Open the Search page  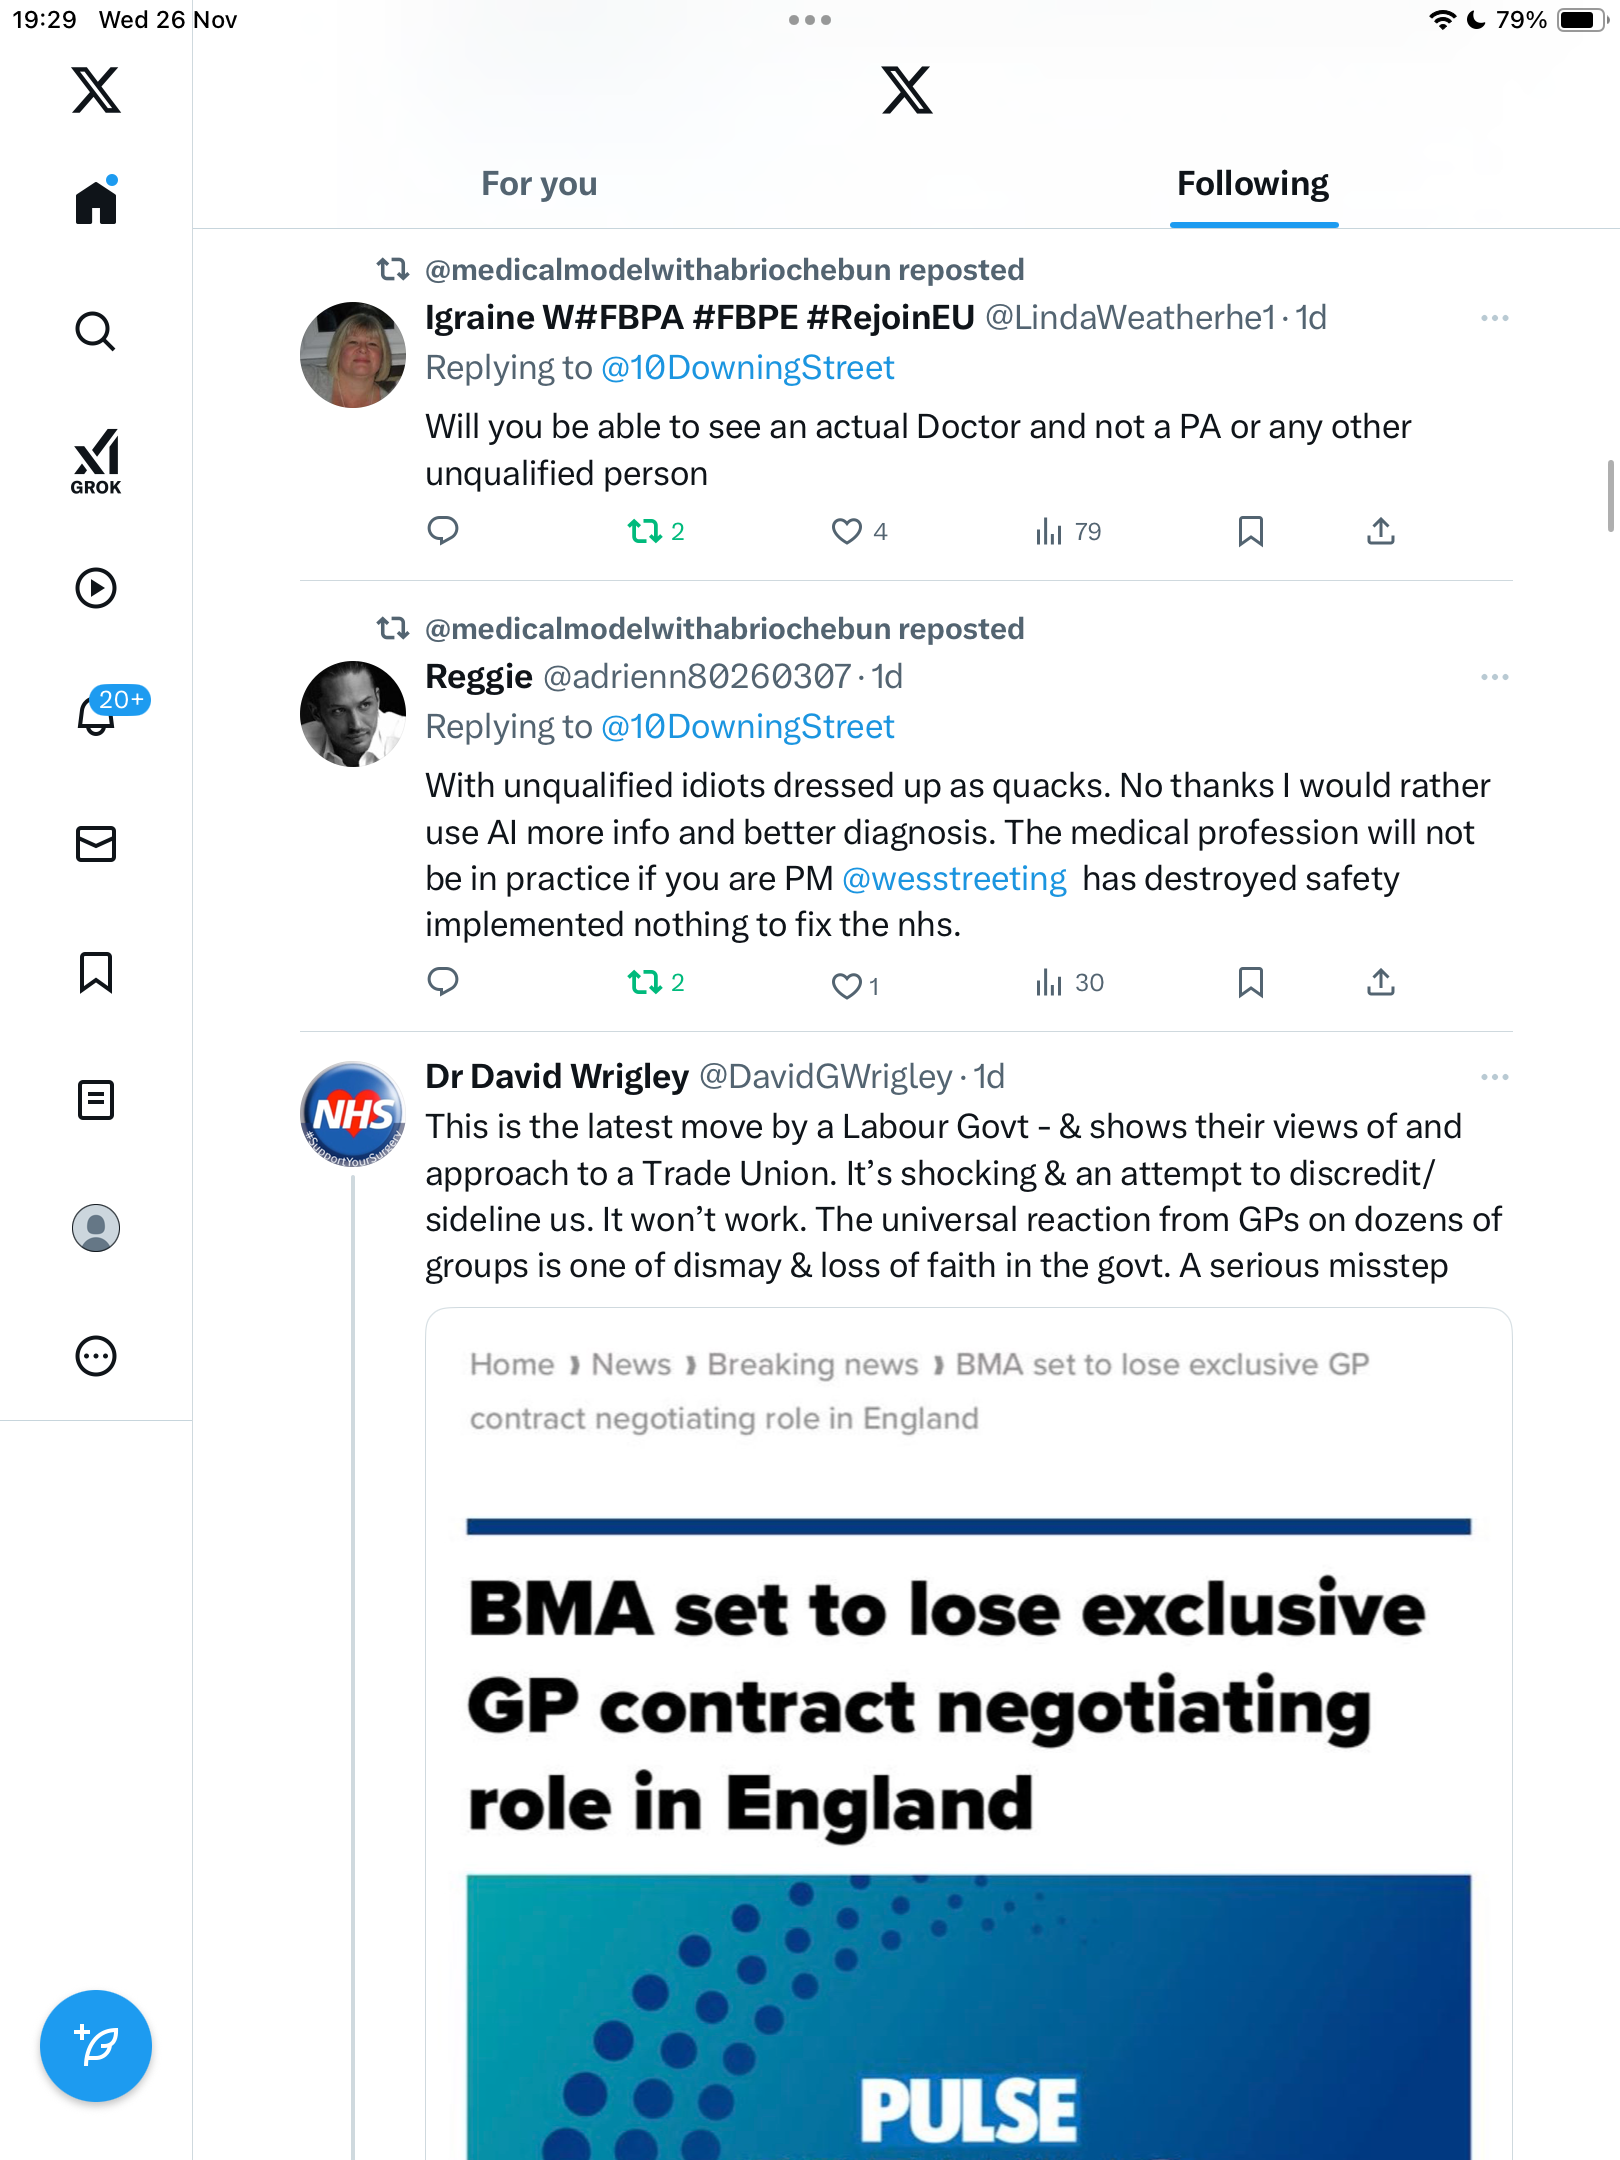point(96,331)
